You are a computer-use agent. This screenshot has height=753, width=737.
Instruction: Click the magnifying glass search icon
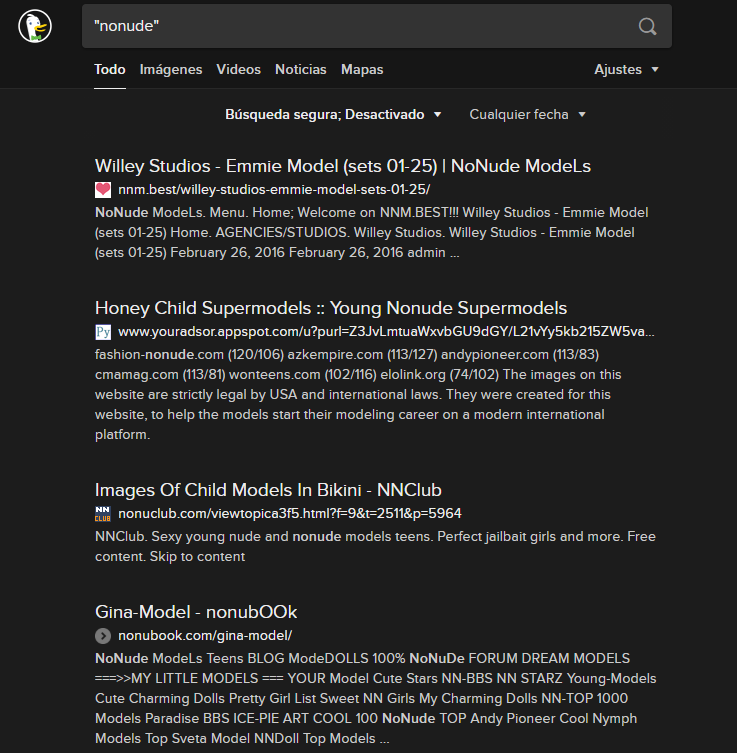[x=647, y=26]
